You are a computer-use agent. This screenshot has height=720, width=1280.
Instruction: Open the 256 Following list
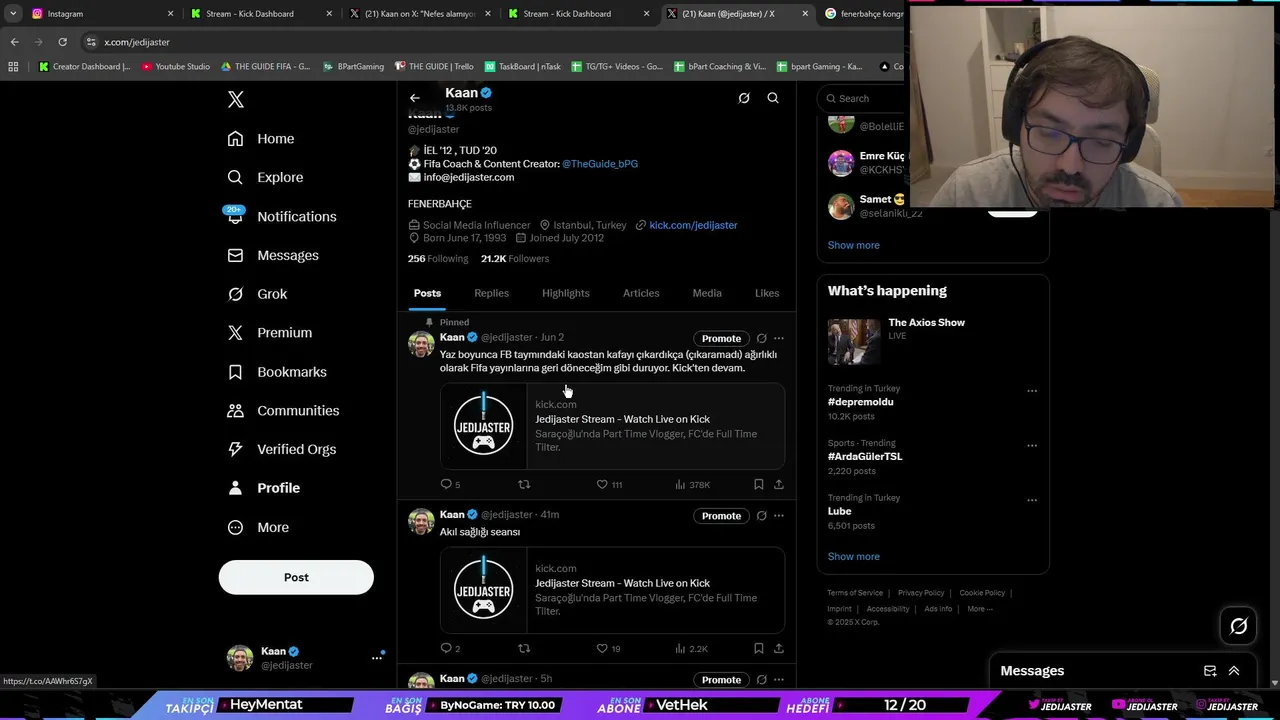[438, 259]
